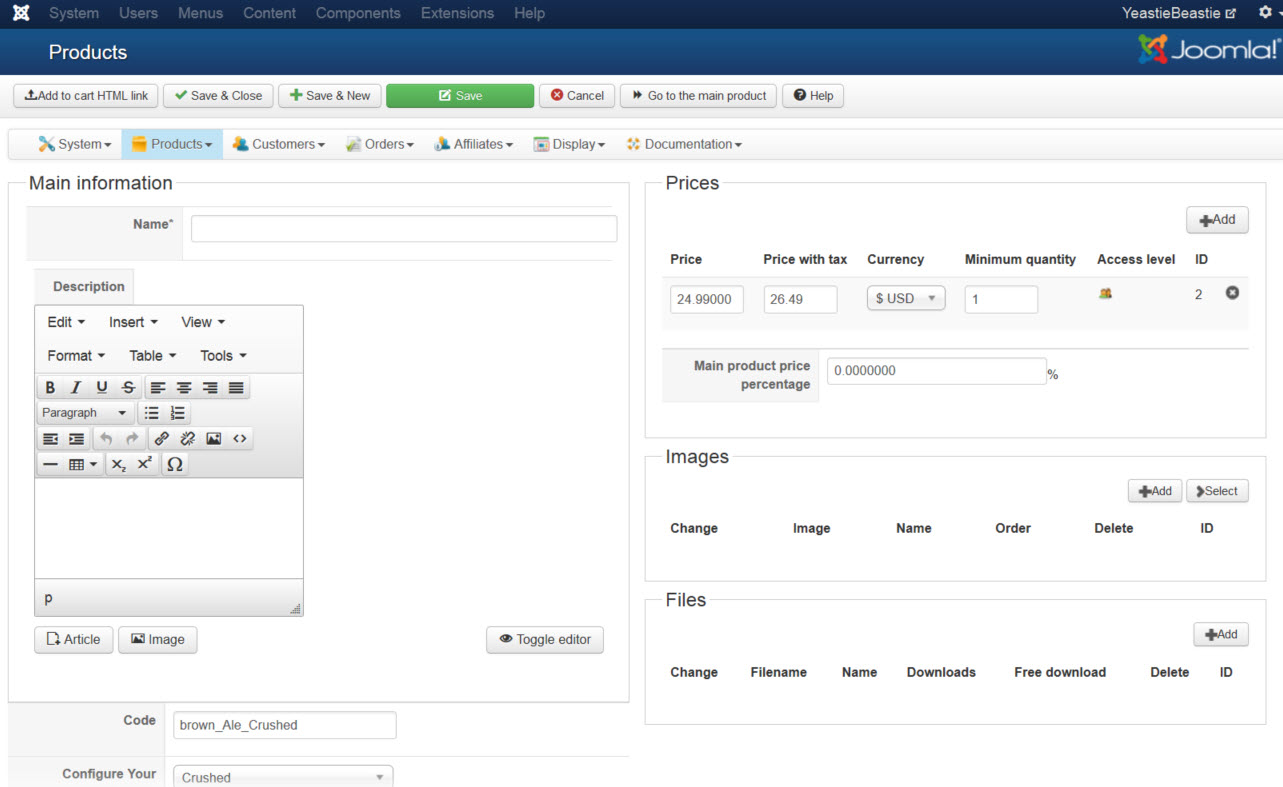Image resolution: width=1283 pixels, height=787 pixels.
Task: Justify the description text
Action: [x=236, y=388]
